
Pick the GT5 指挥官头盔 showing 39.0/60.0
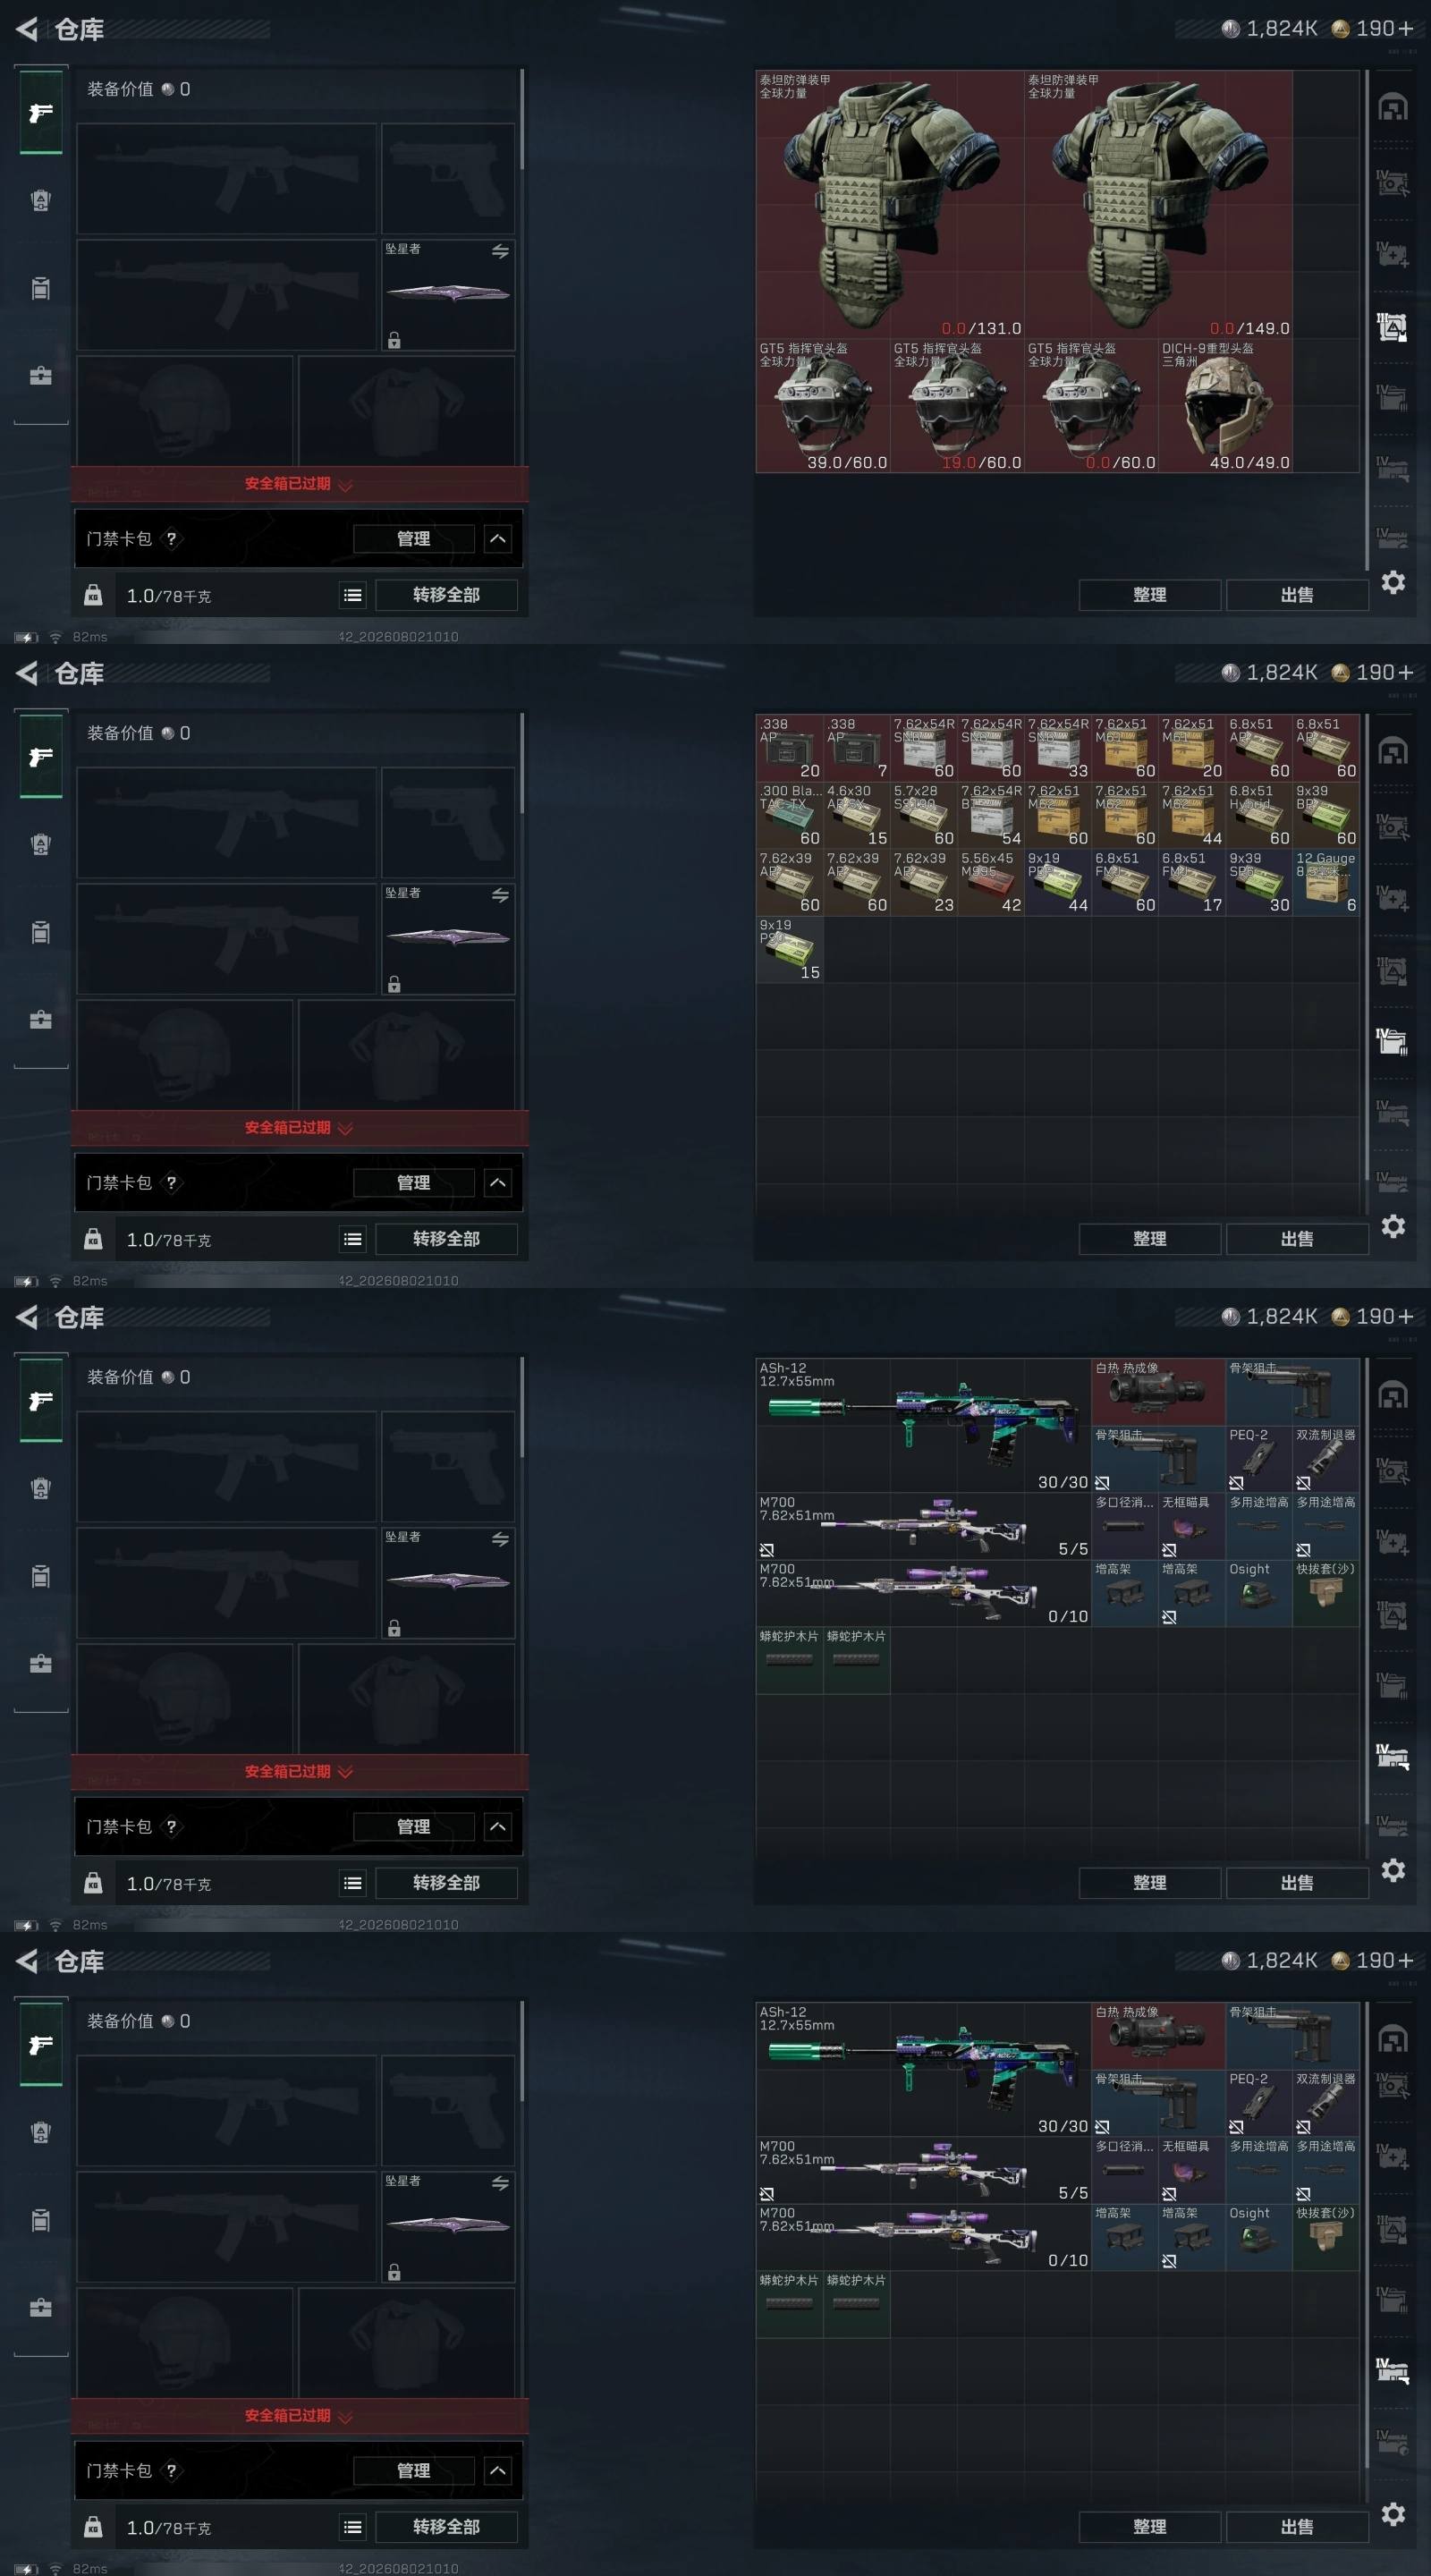[823, 406]
